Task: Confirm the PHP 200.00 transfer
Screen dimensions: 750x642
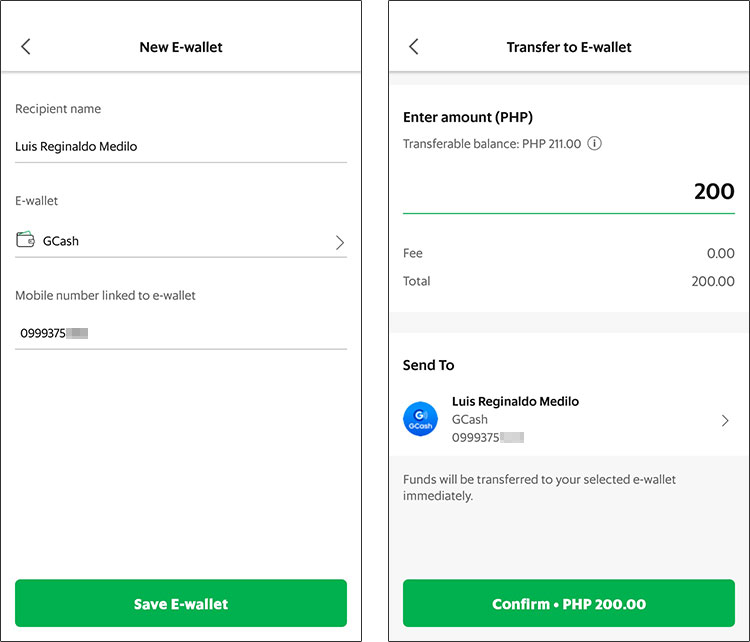Action: point(569,603)
